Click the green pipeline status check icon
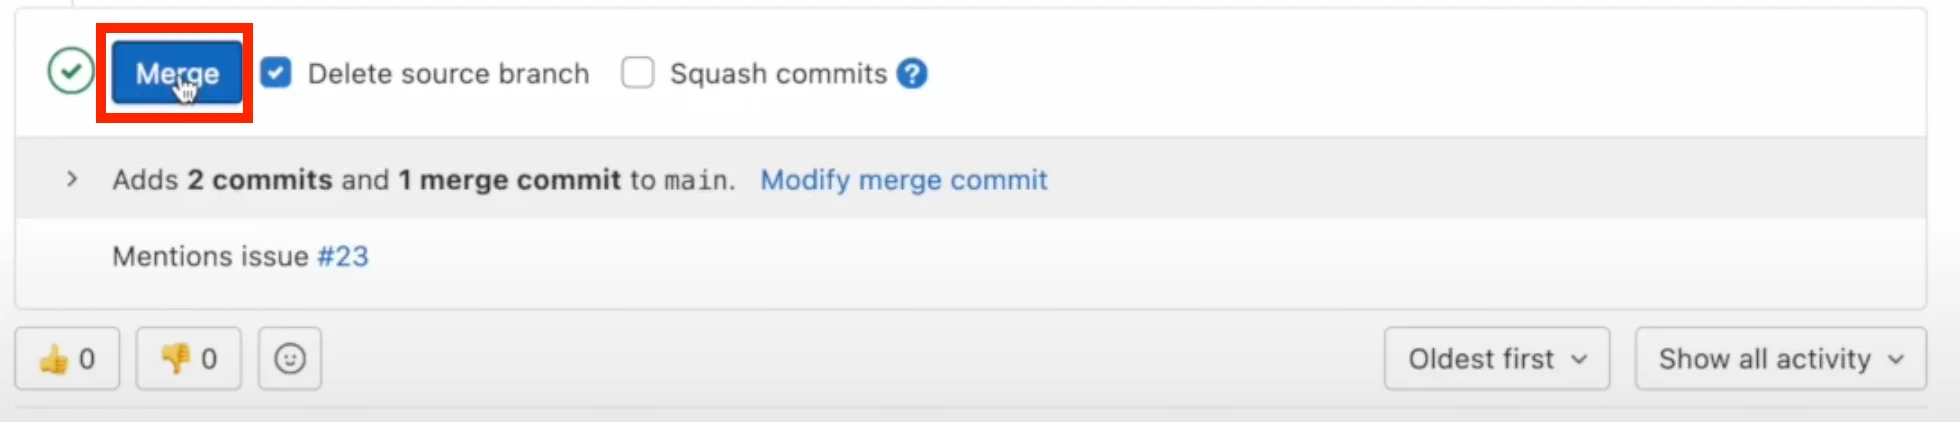The image size is (1960, 422). click(x=71, y=72)
